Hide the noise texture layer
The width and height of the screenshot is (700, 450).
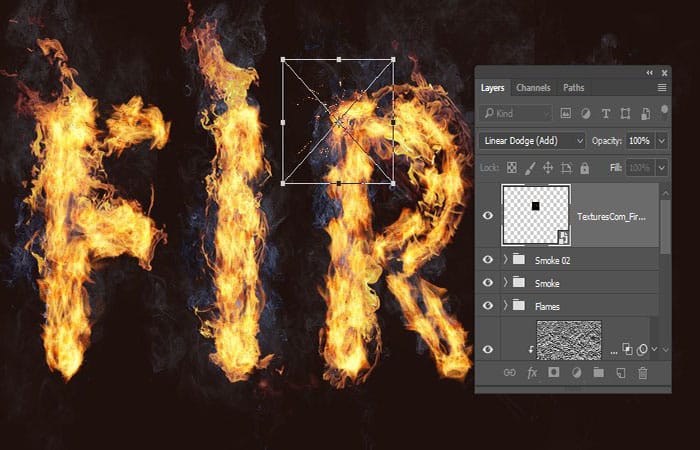click(x=488, y=349)
